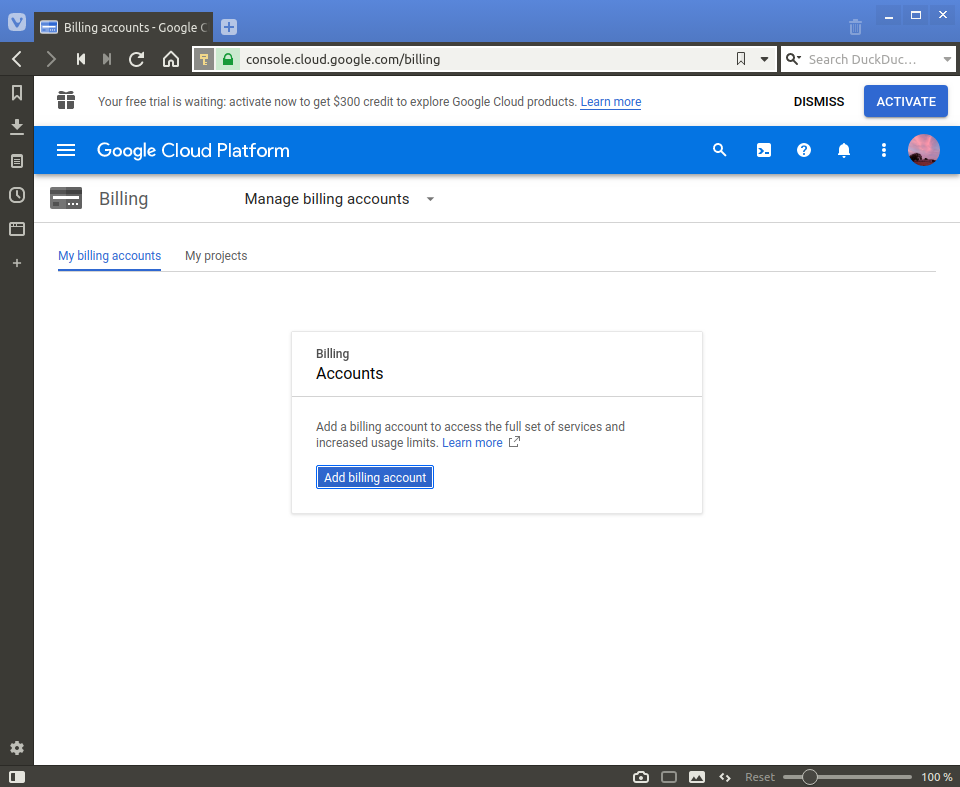Open a new tab with plus button
This screenshot has width=960, height=787.
coord(229,27)
